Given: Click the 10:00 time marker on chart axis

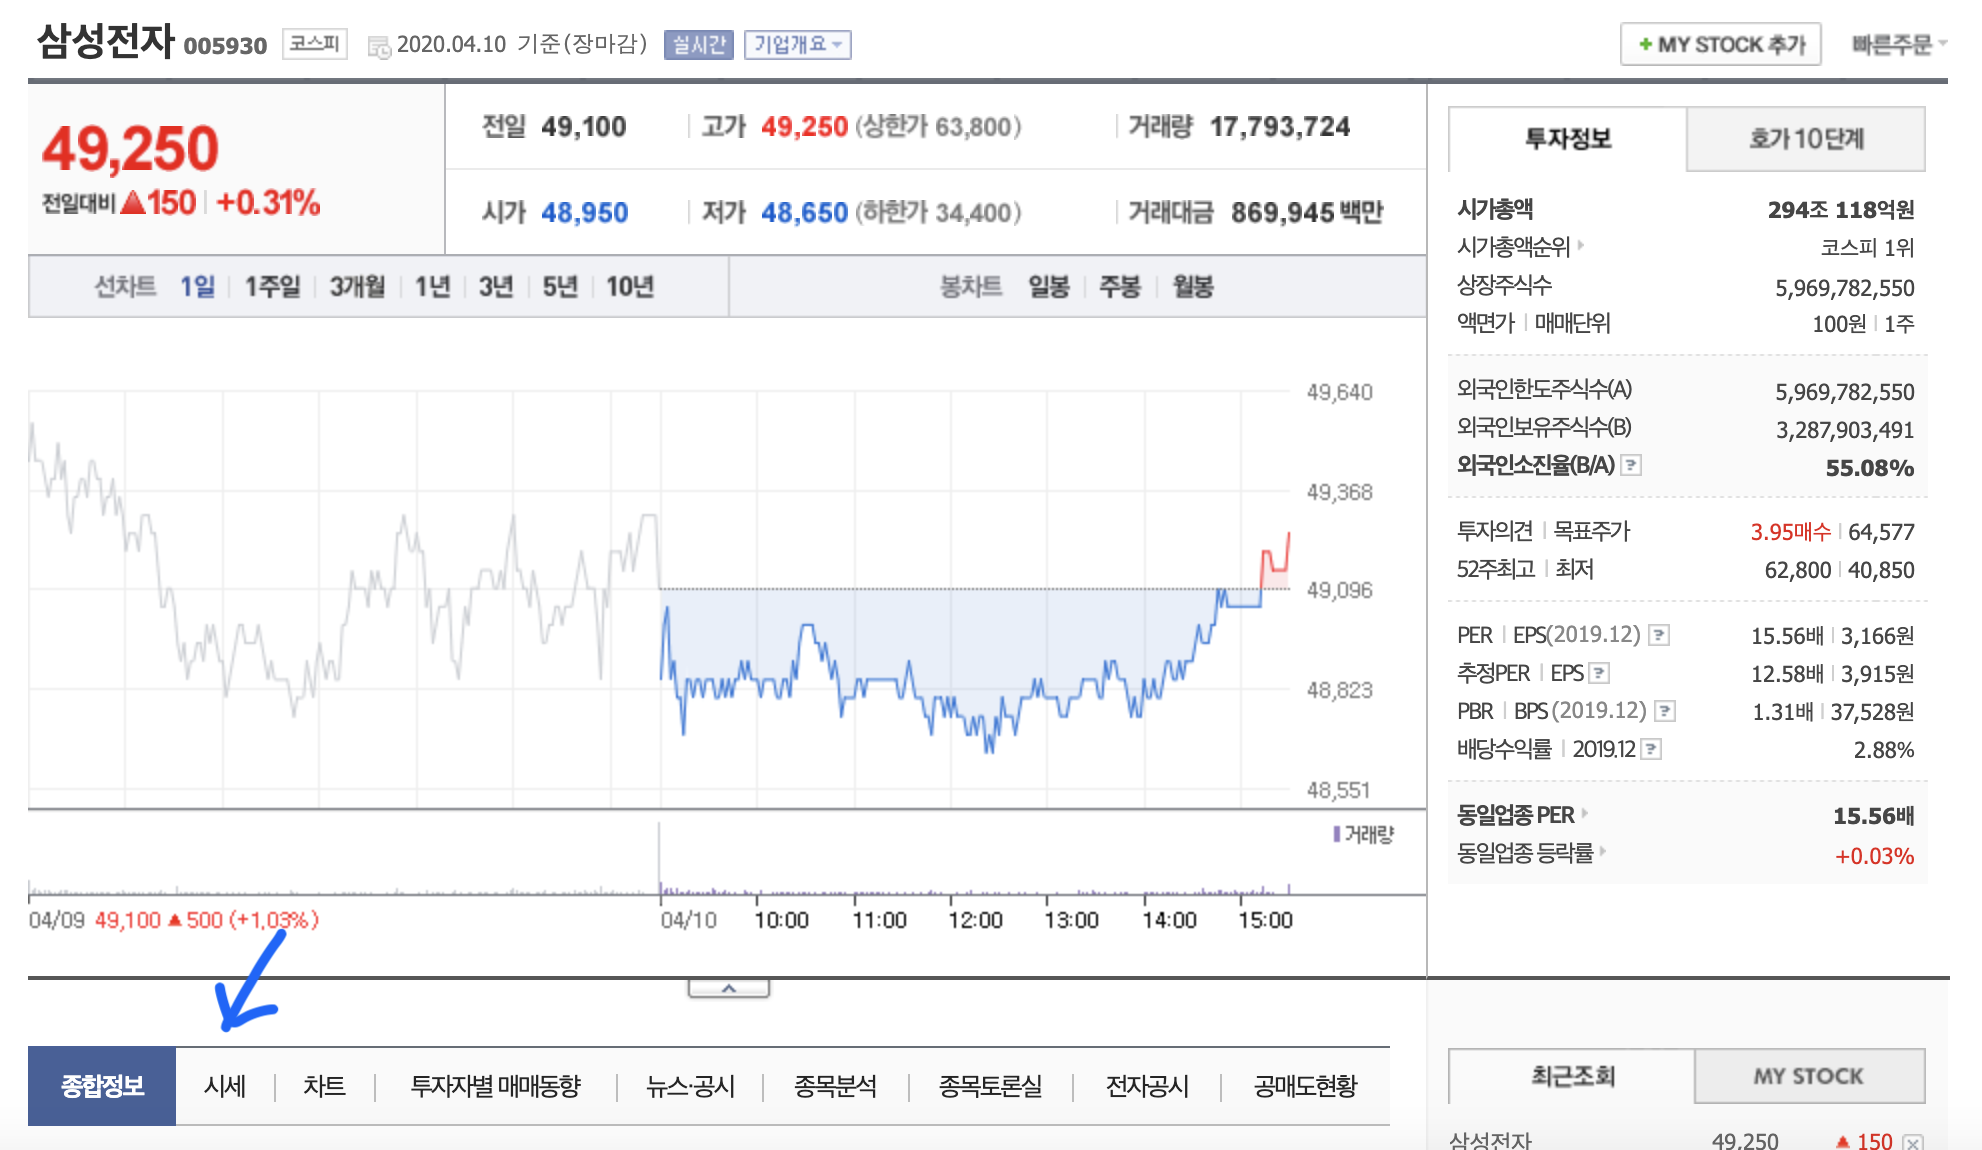Looking at the screenshot, I should point(781,920).
